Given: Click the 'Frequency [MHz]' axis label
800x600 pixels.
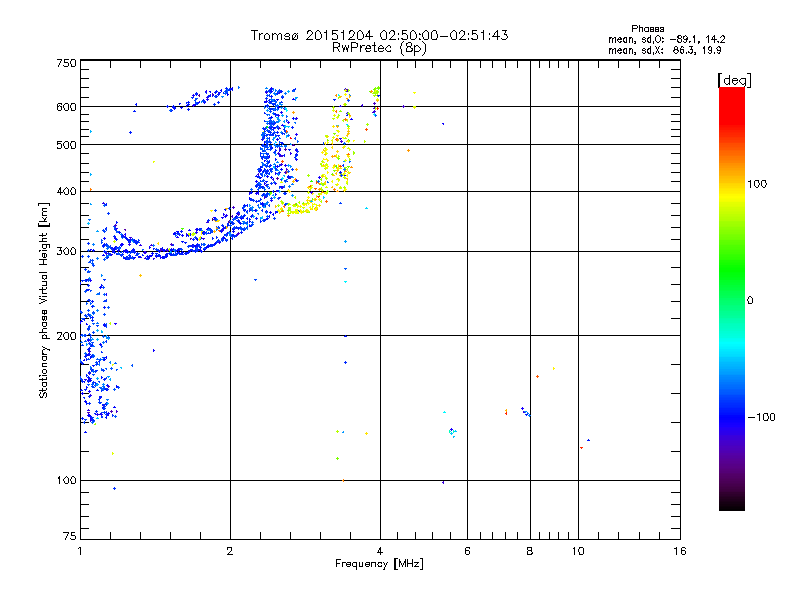Looking at the screenshot, I should pos(379,564).
